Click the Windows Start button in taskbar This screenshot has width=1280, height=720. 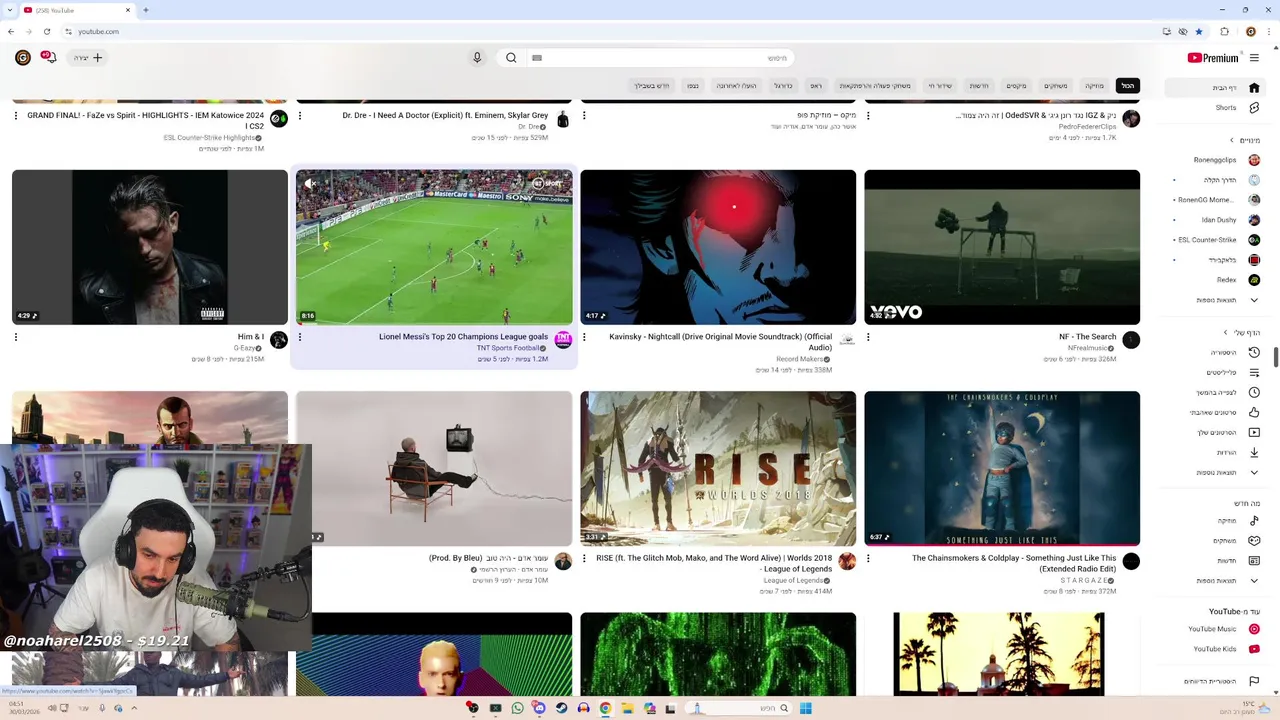806,708
